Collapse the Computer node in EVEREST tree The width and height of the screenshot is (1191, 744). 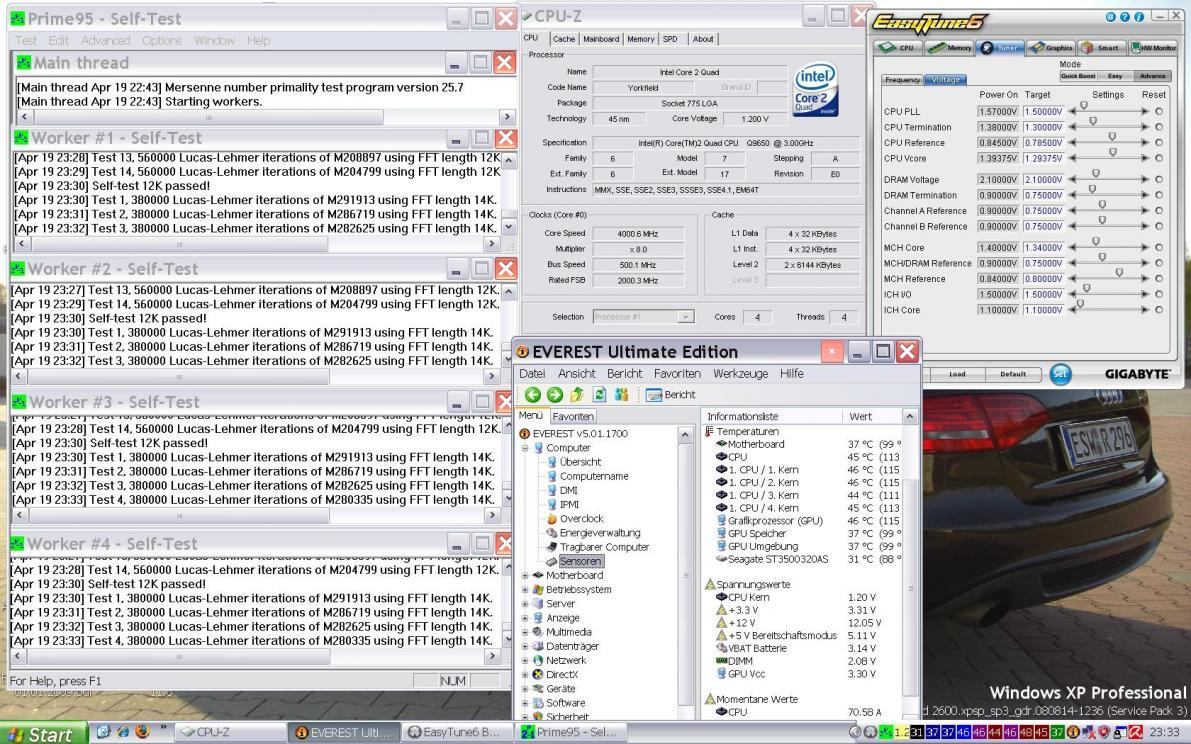525,448
